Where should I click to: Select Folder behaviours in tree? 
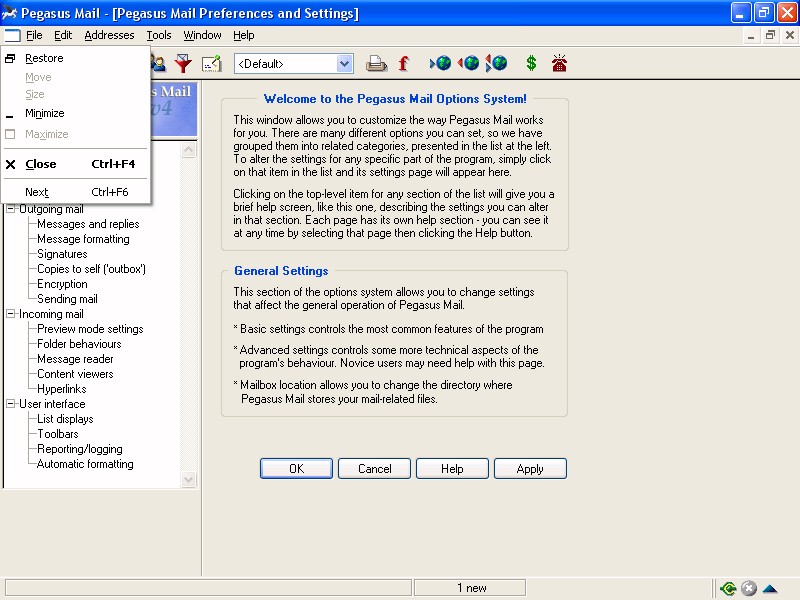(79, 344)
